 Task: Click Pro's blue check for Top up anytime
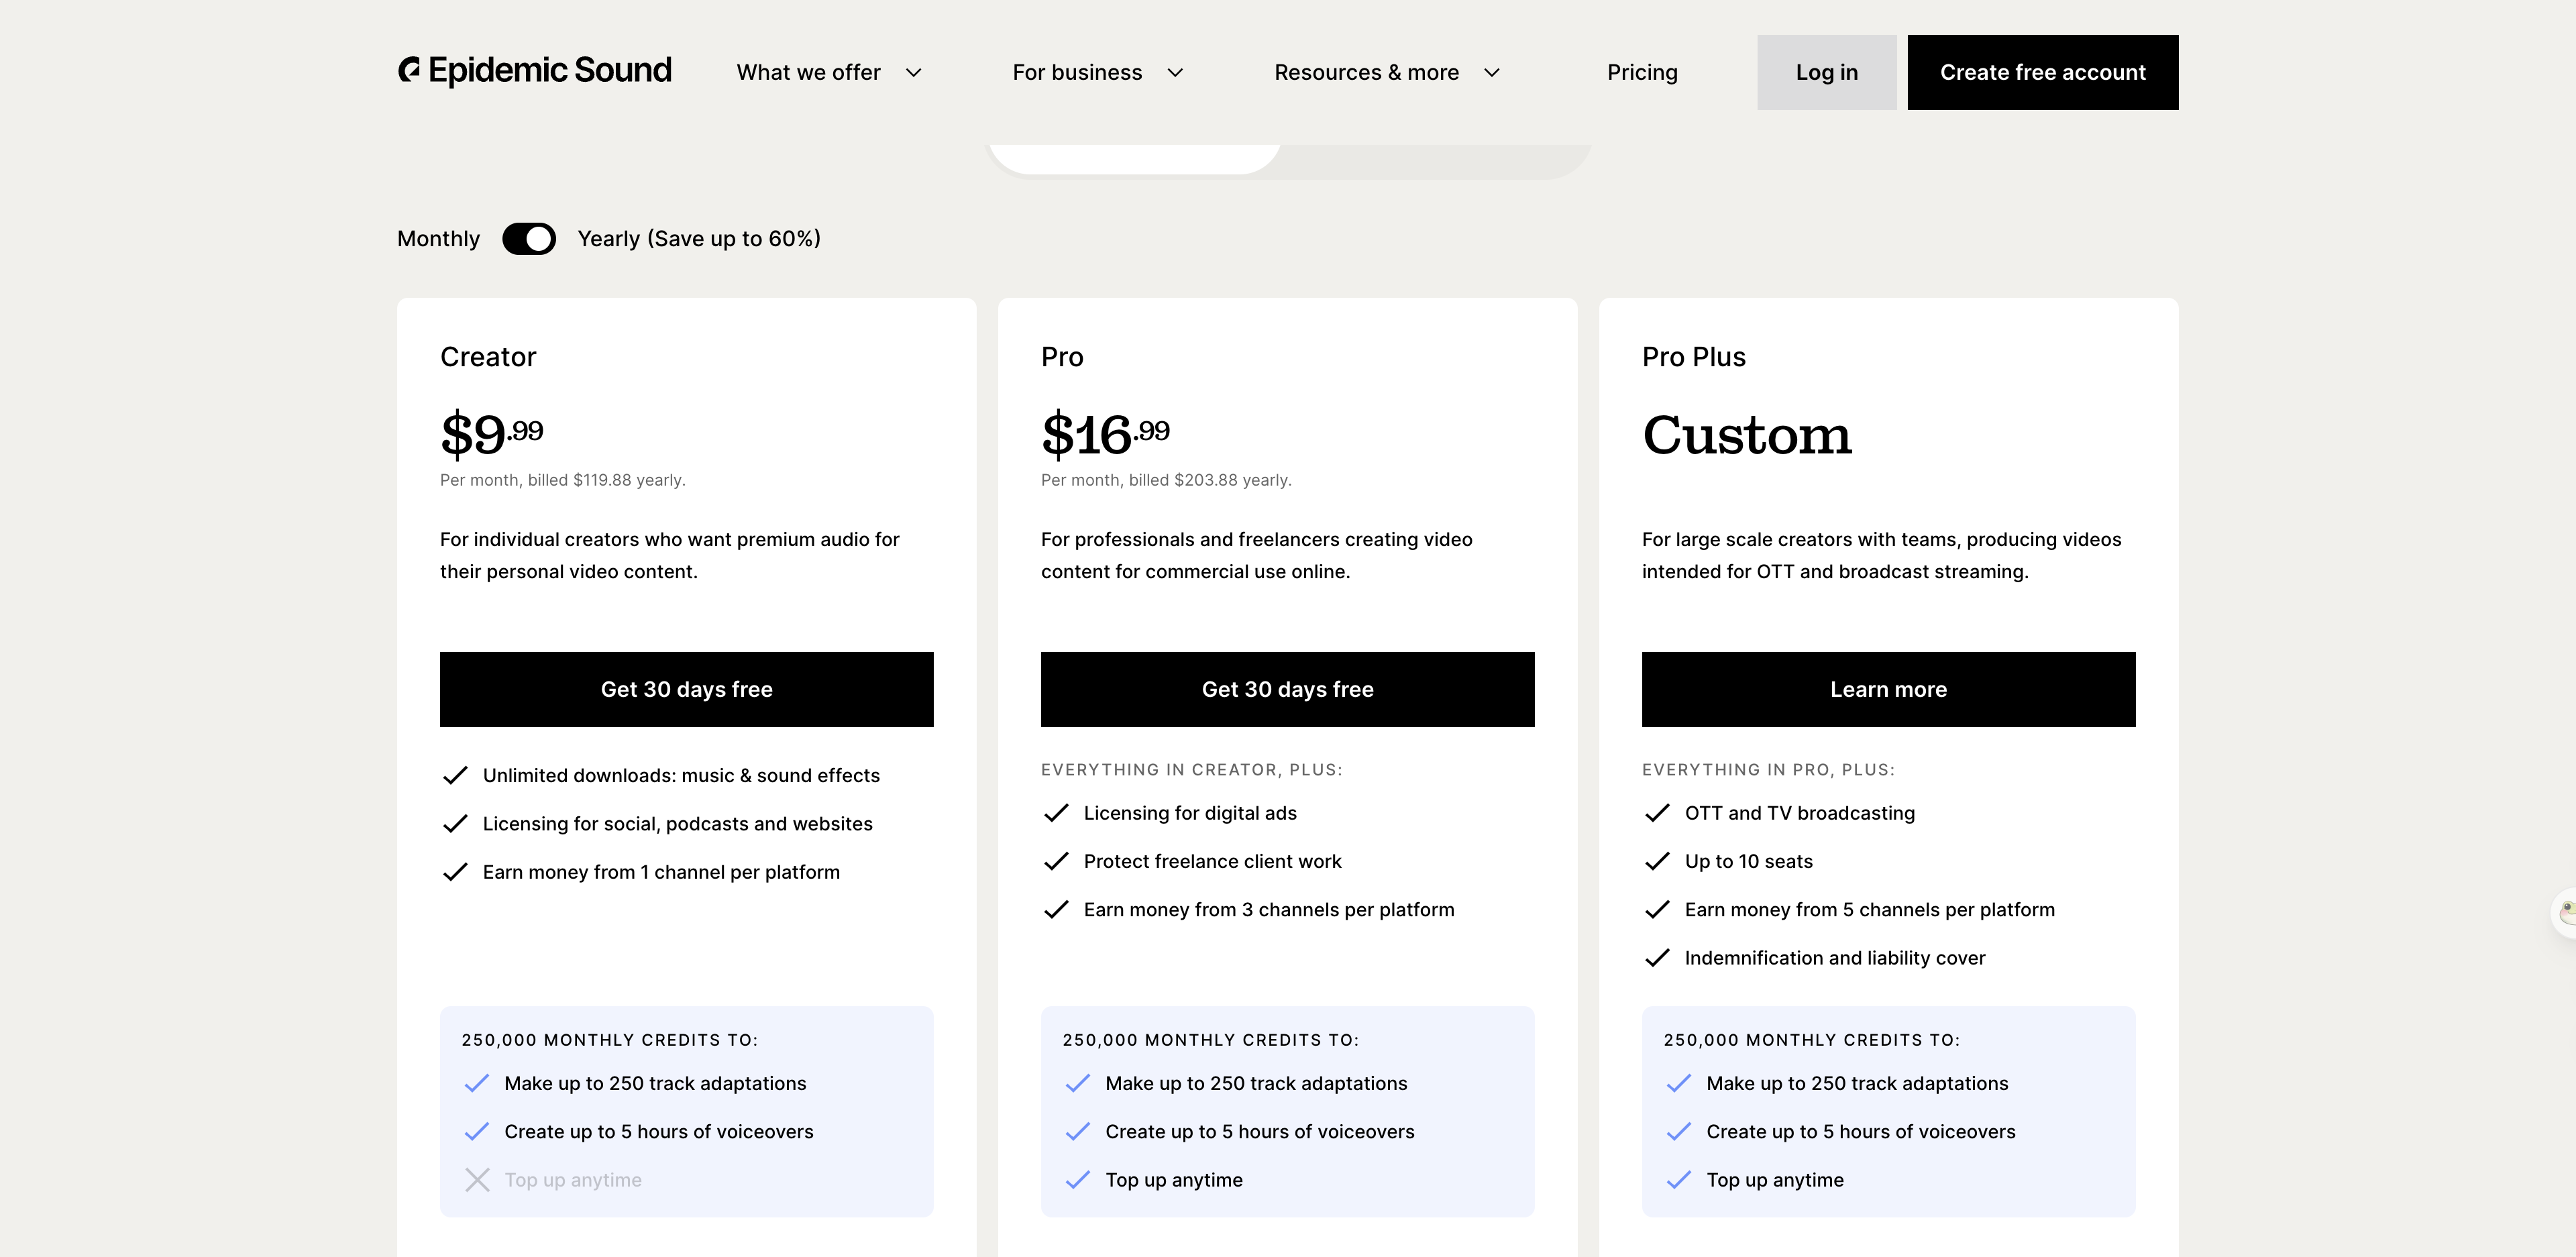(x=1078, y=1180)
